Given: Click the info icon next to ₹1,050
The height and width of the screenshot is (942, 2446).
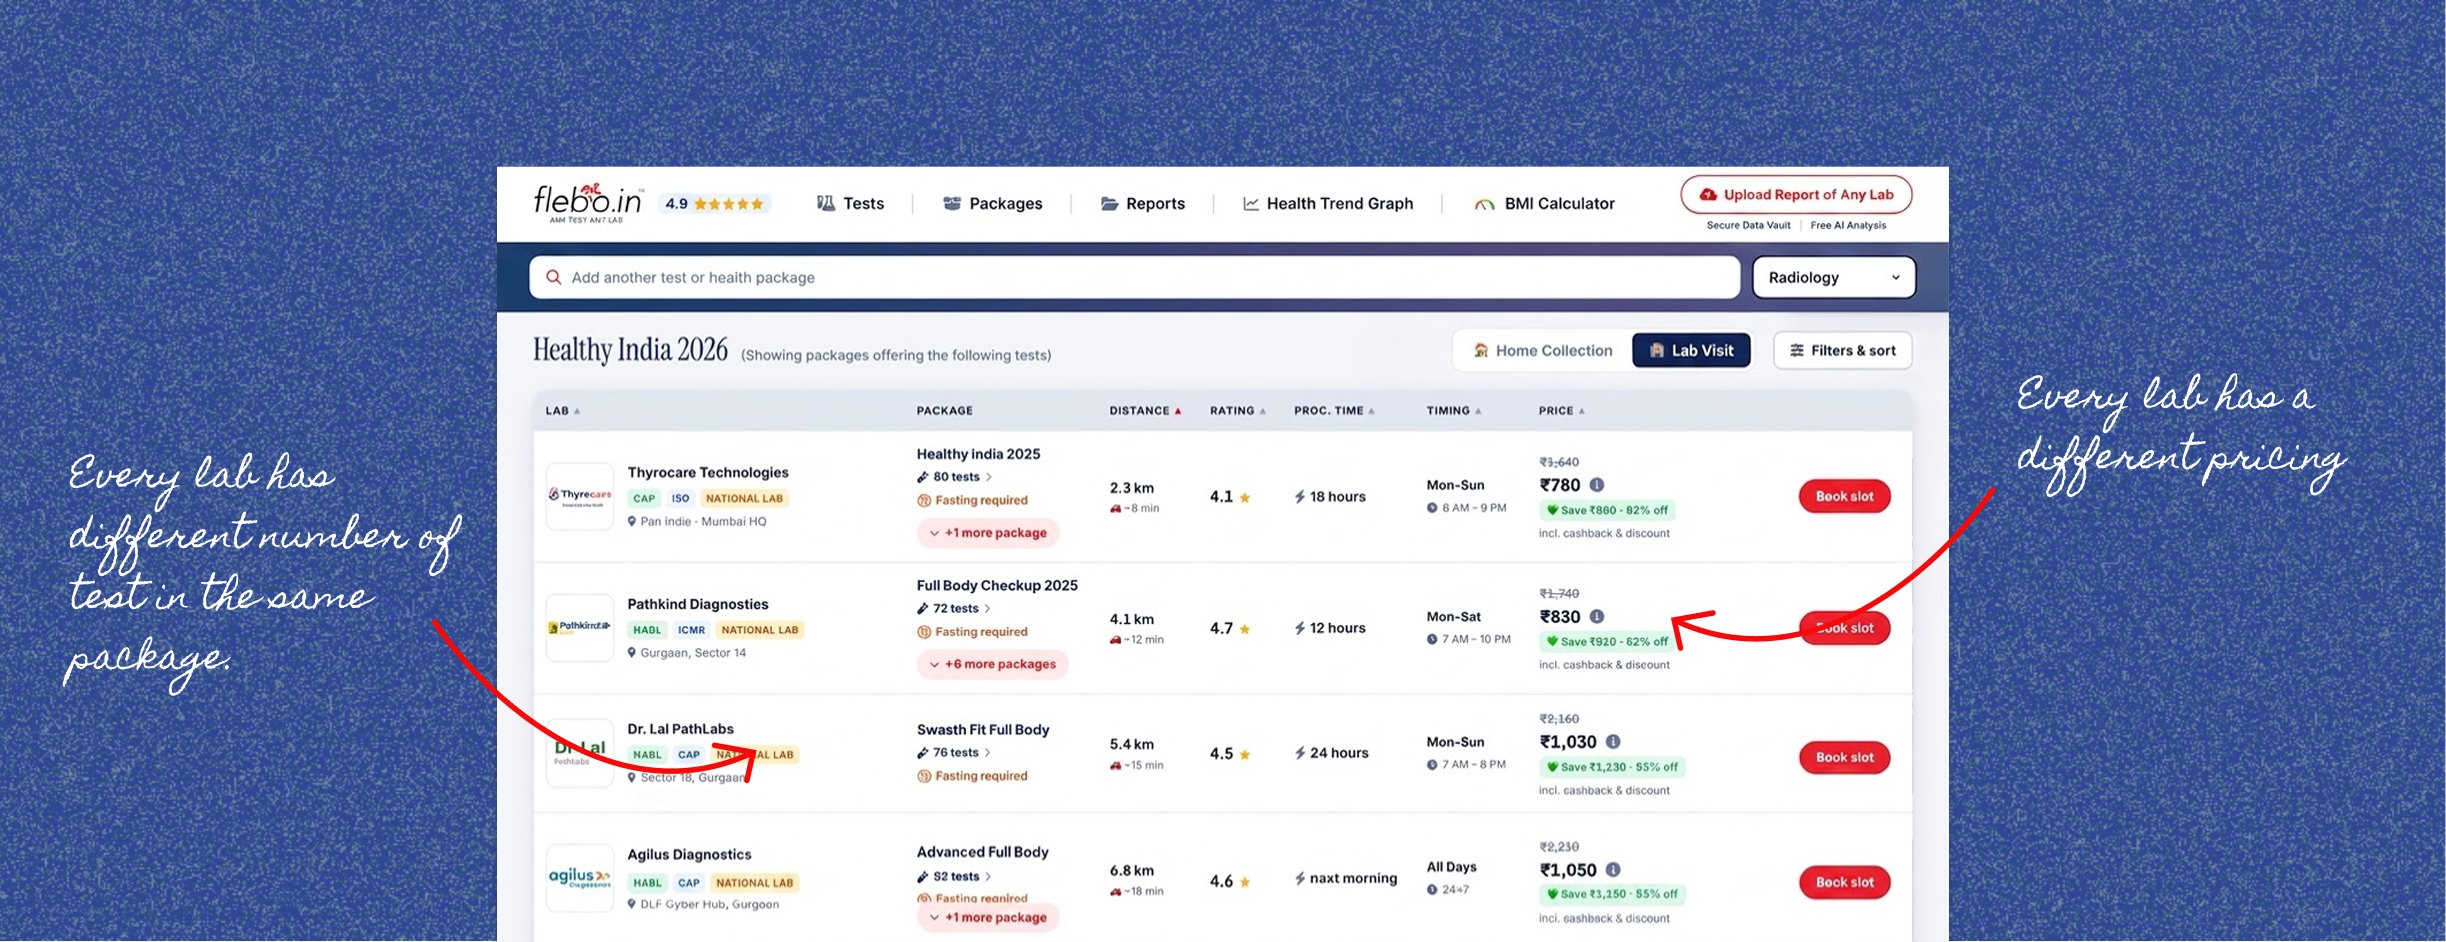Looking at the screenshot, I should click(1613, 870).
